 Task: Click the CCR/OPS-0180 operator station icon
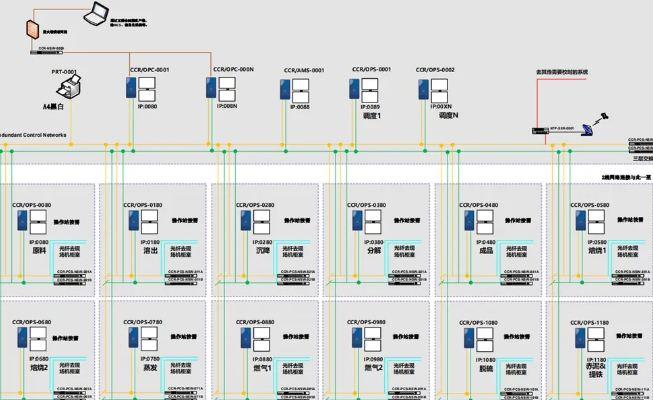(143, 221)
